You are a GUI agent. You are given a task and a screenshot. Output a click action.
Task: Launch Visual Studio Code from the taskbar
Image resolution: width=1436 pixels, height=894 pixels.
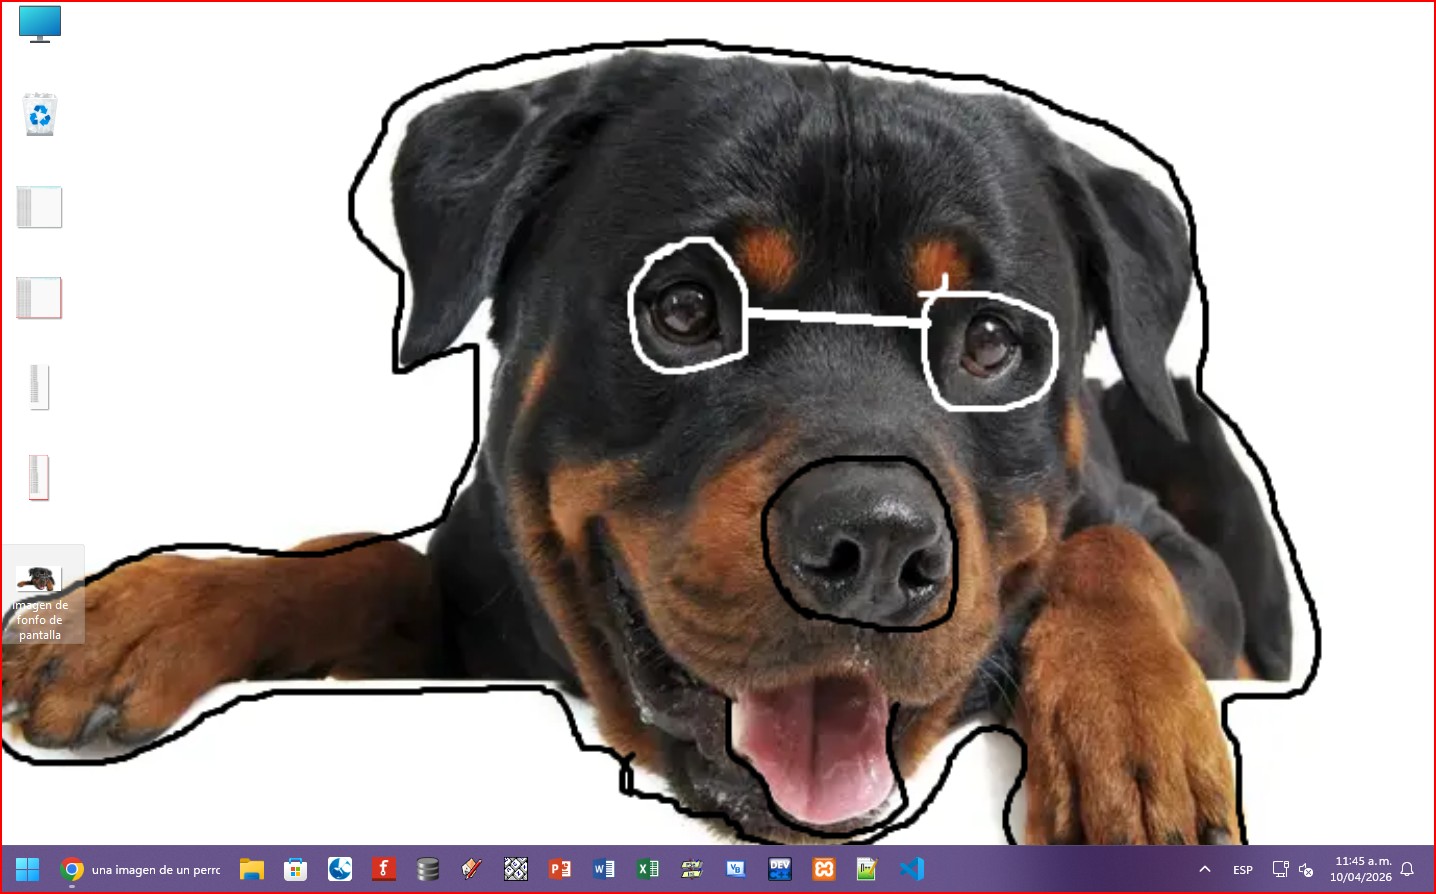point(912,869)
